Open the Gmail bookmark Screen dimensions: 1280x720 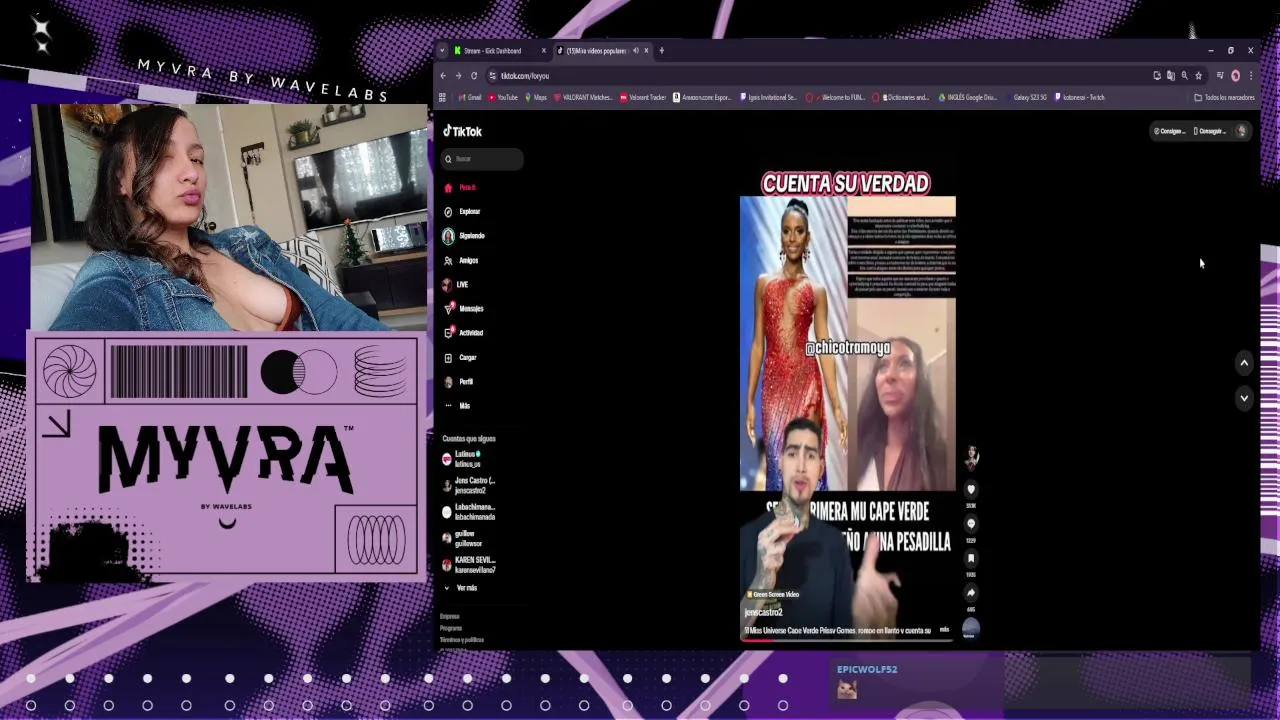pyautogui.click(x=470, y=98)
